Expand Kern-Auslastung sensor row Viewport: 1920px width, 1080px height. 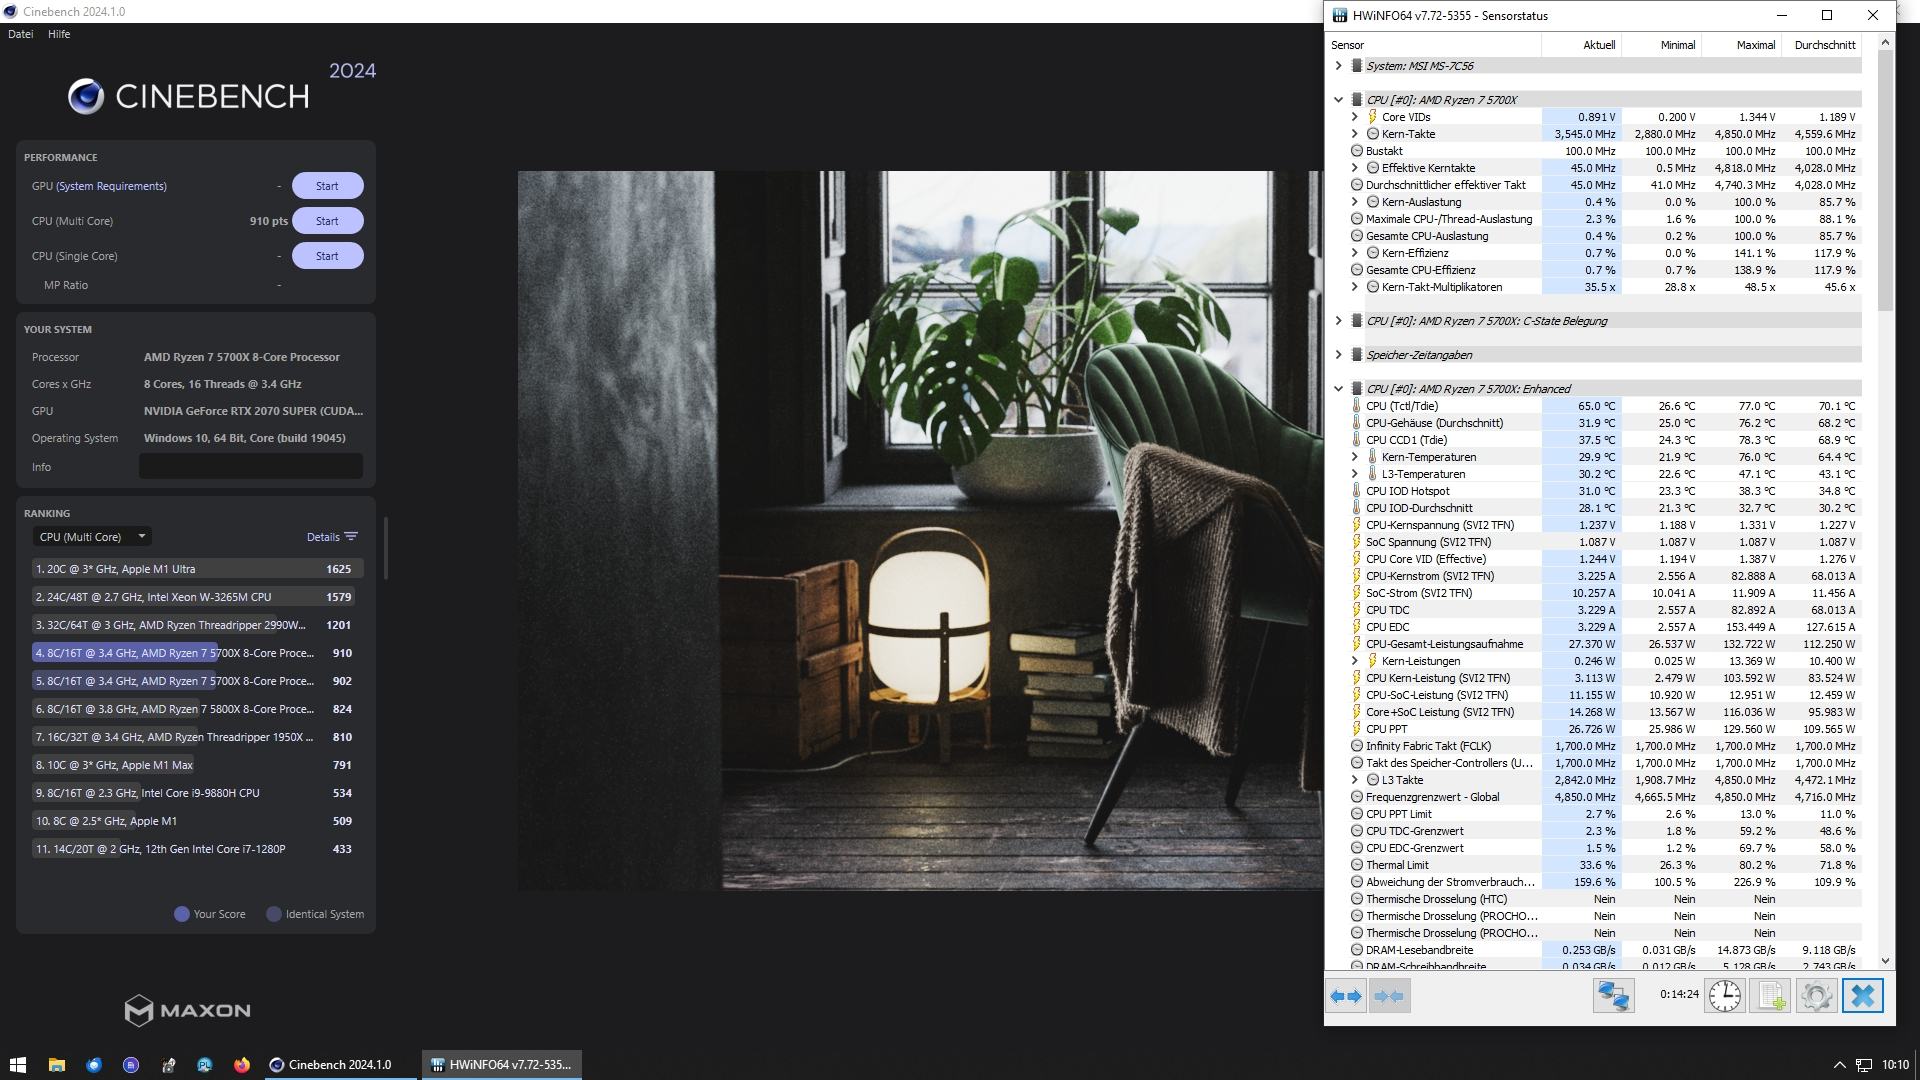tap(1355, 202)
